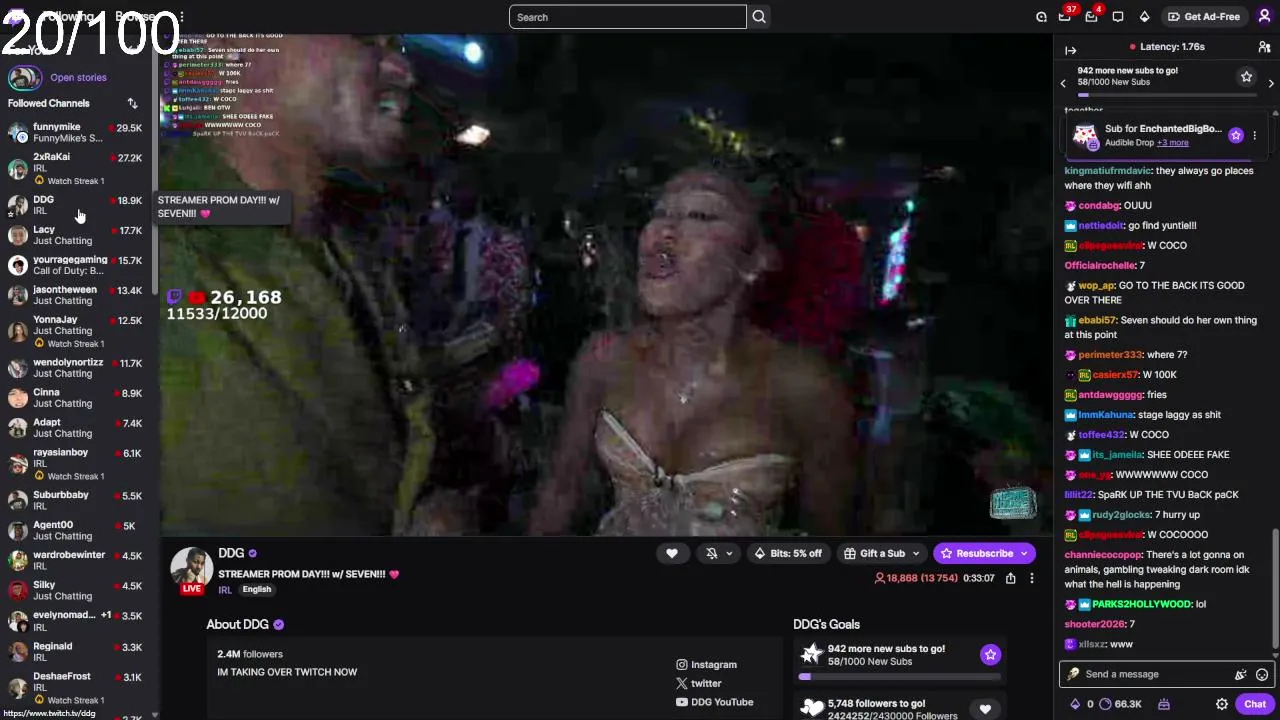The width and height of the screenshot is (1280, 720).
Task: Click the purple star beside Audible Drop
Action: click(1236, 135)
